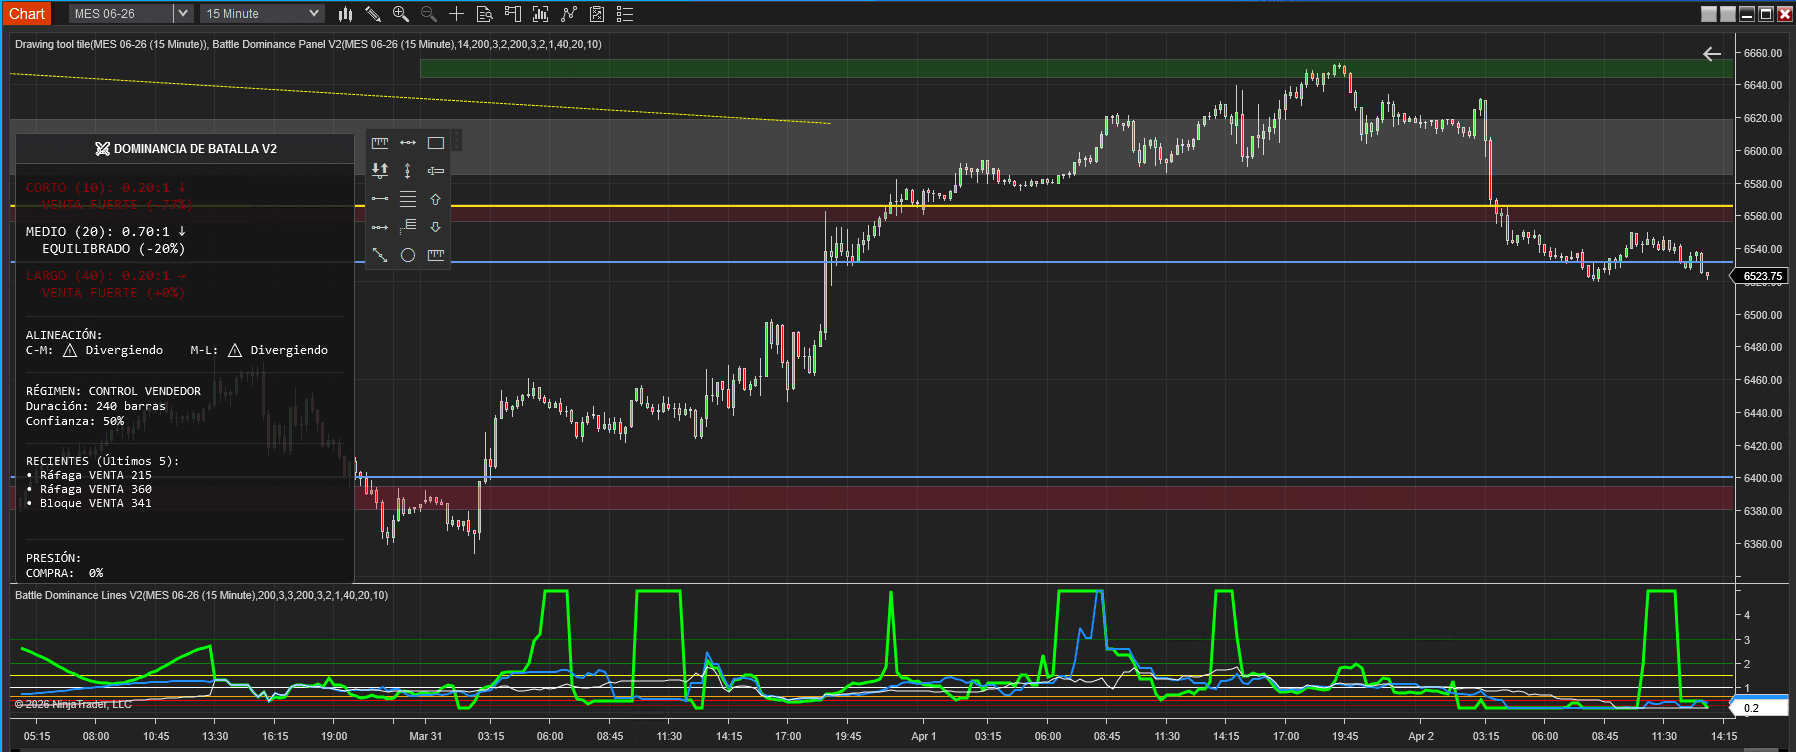Screen dimensions: 1796x752
Task: Click the drawing tile three-dot drag handle
Action: [x=457, y=140]
